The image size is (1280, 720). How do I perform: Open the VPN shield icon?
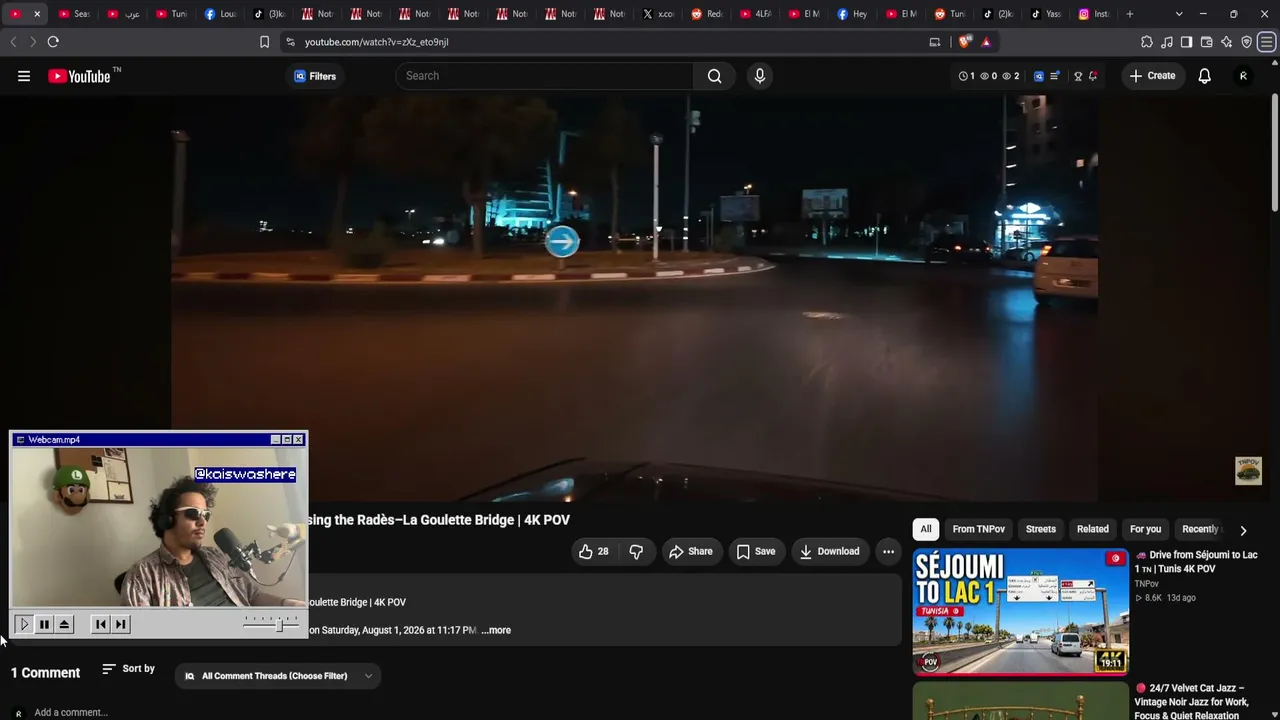[1246, 42]
